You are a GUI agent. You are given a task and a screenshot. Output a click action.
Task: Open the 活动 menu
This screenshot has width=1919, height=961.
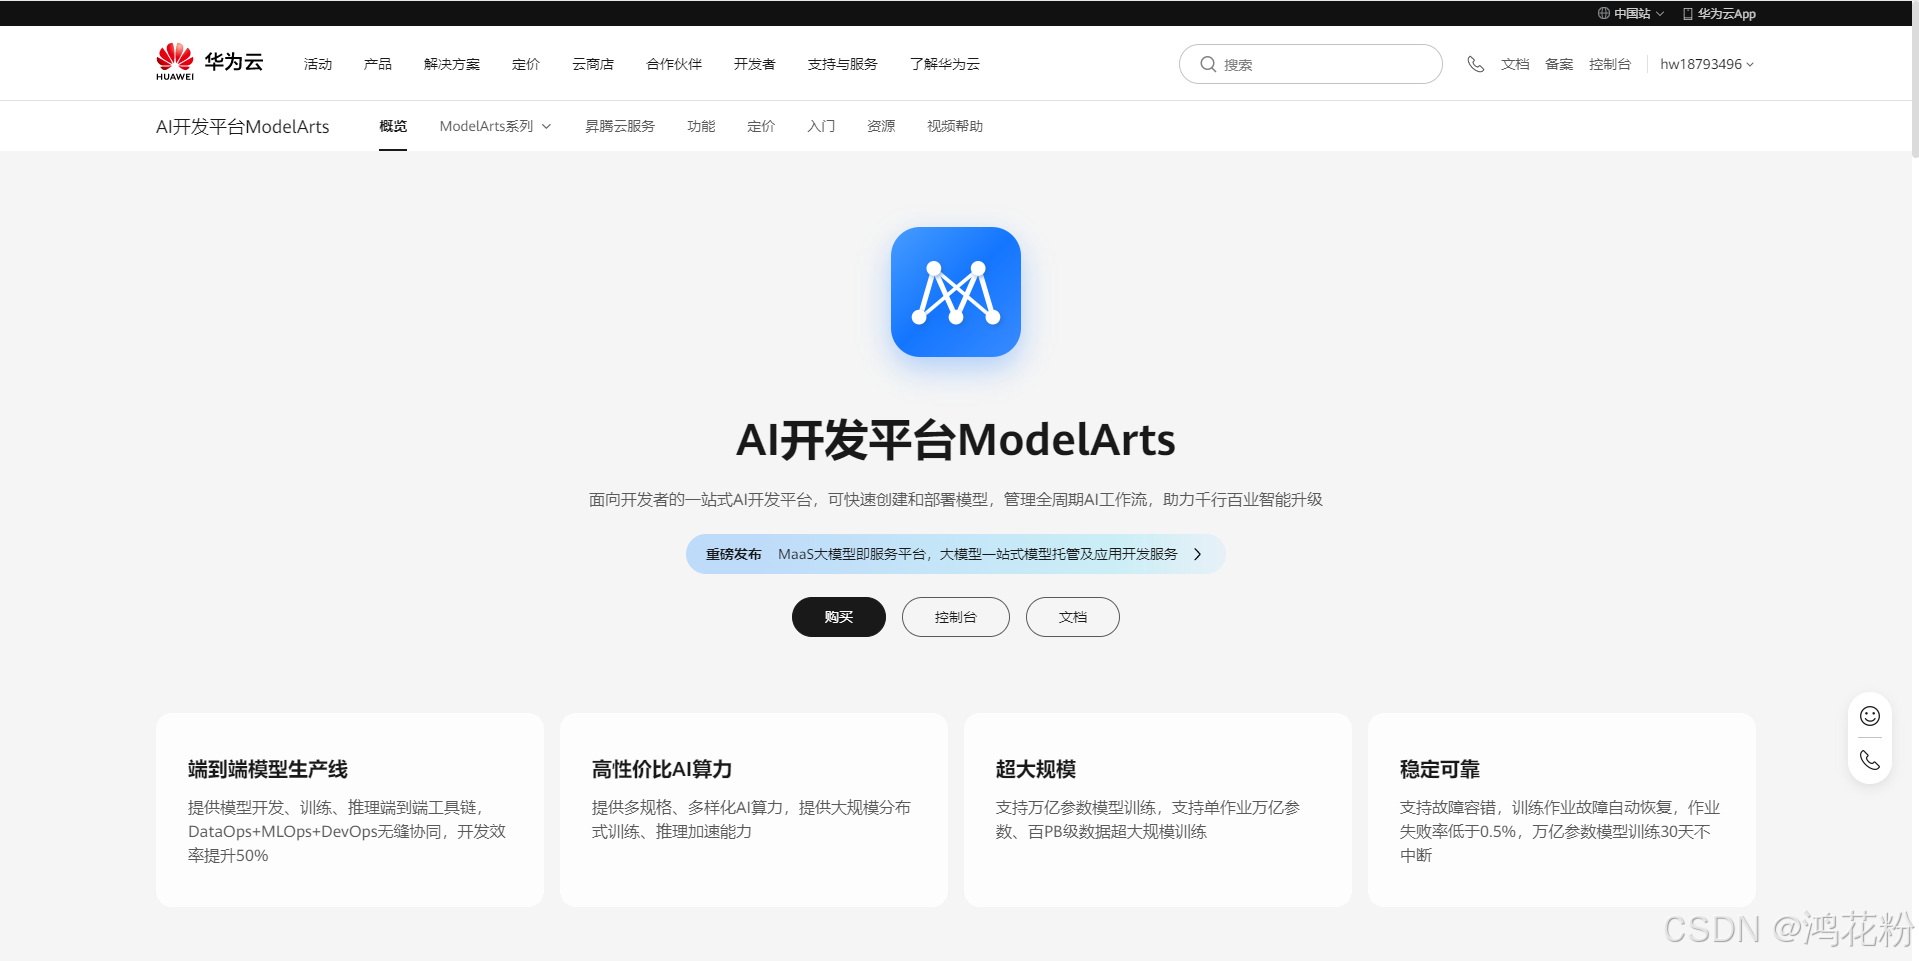click(x=318, y=64)
